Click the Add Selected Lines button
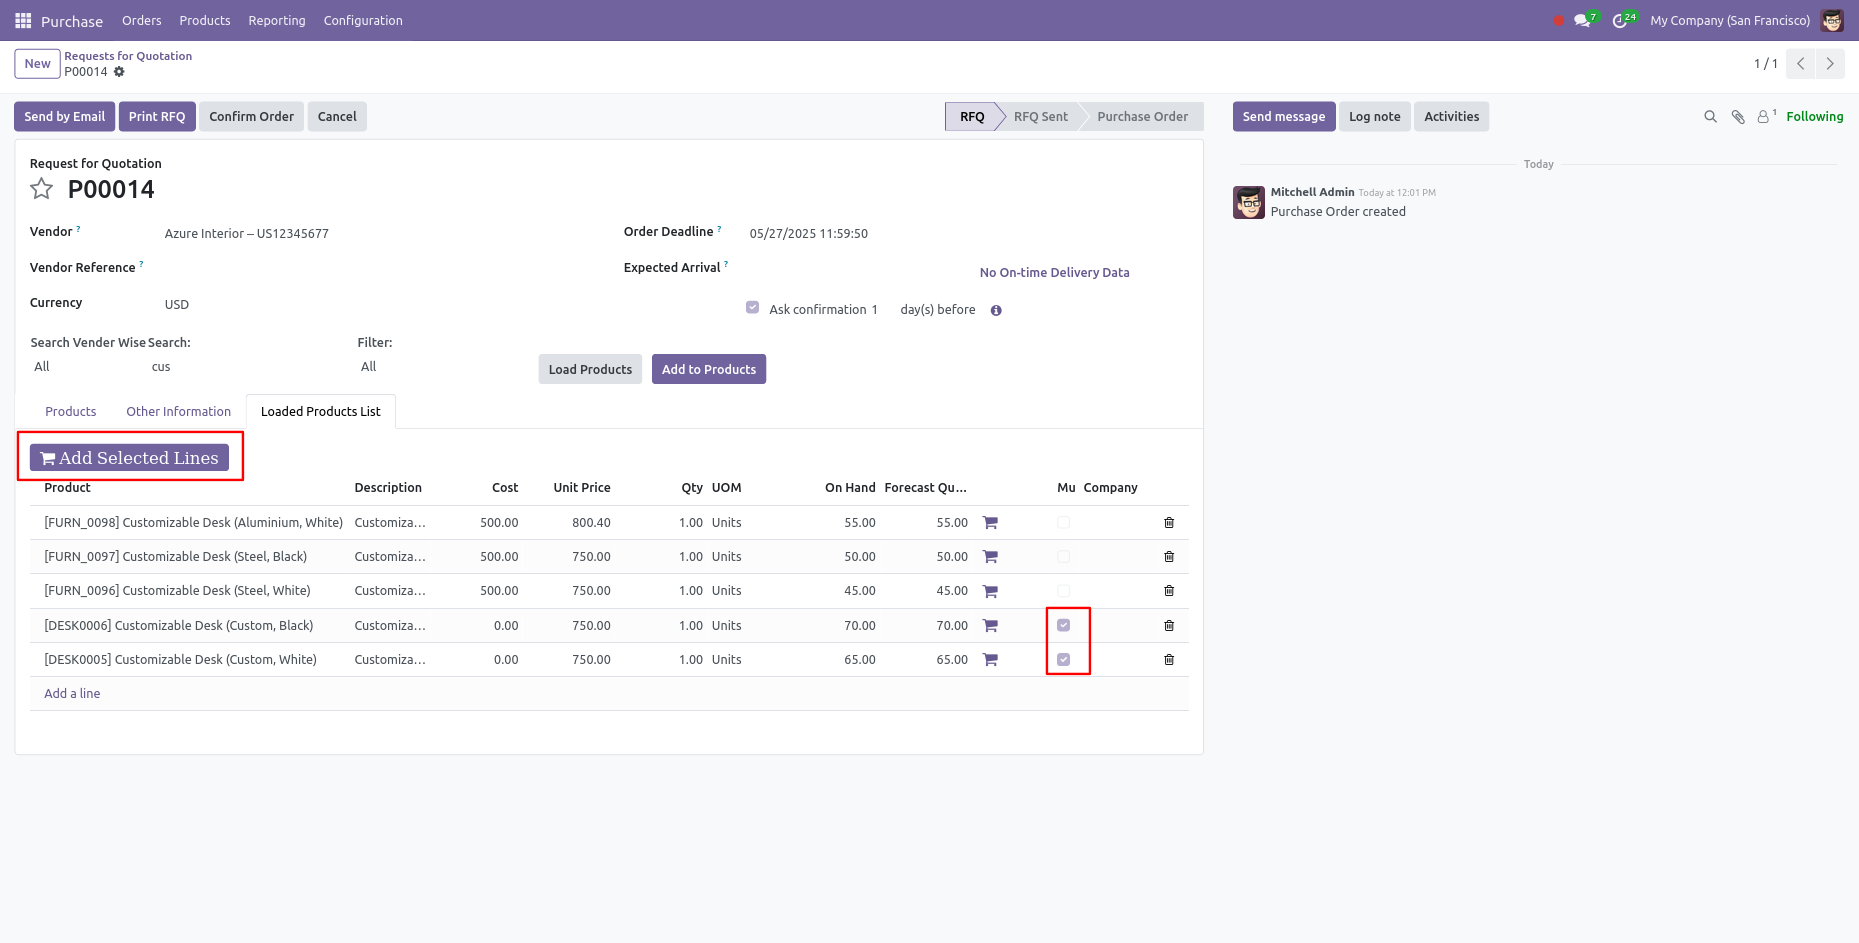Viewport: 1859px width, 943px height. (129, 458)
